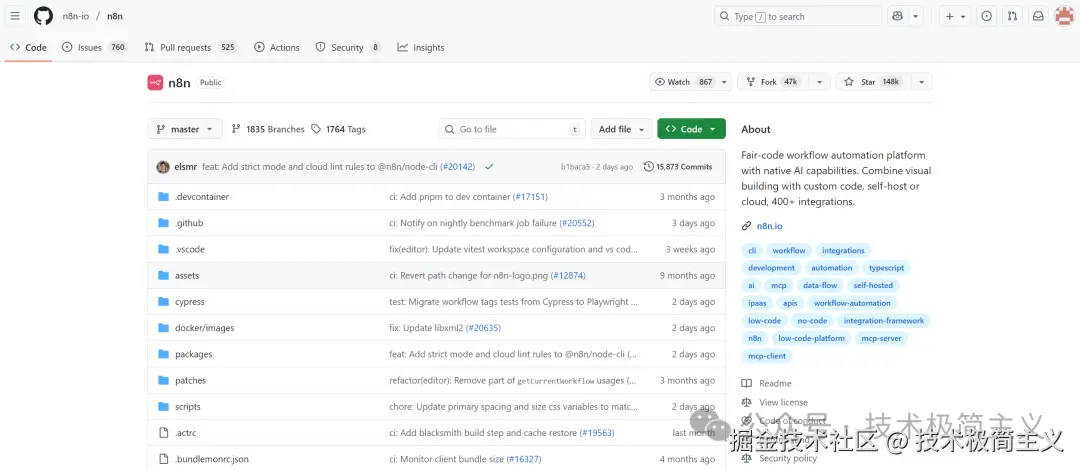Select the self-hosted topic tag

(873, 285)
